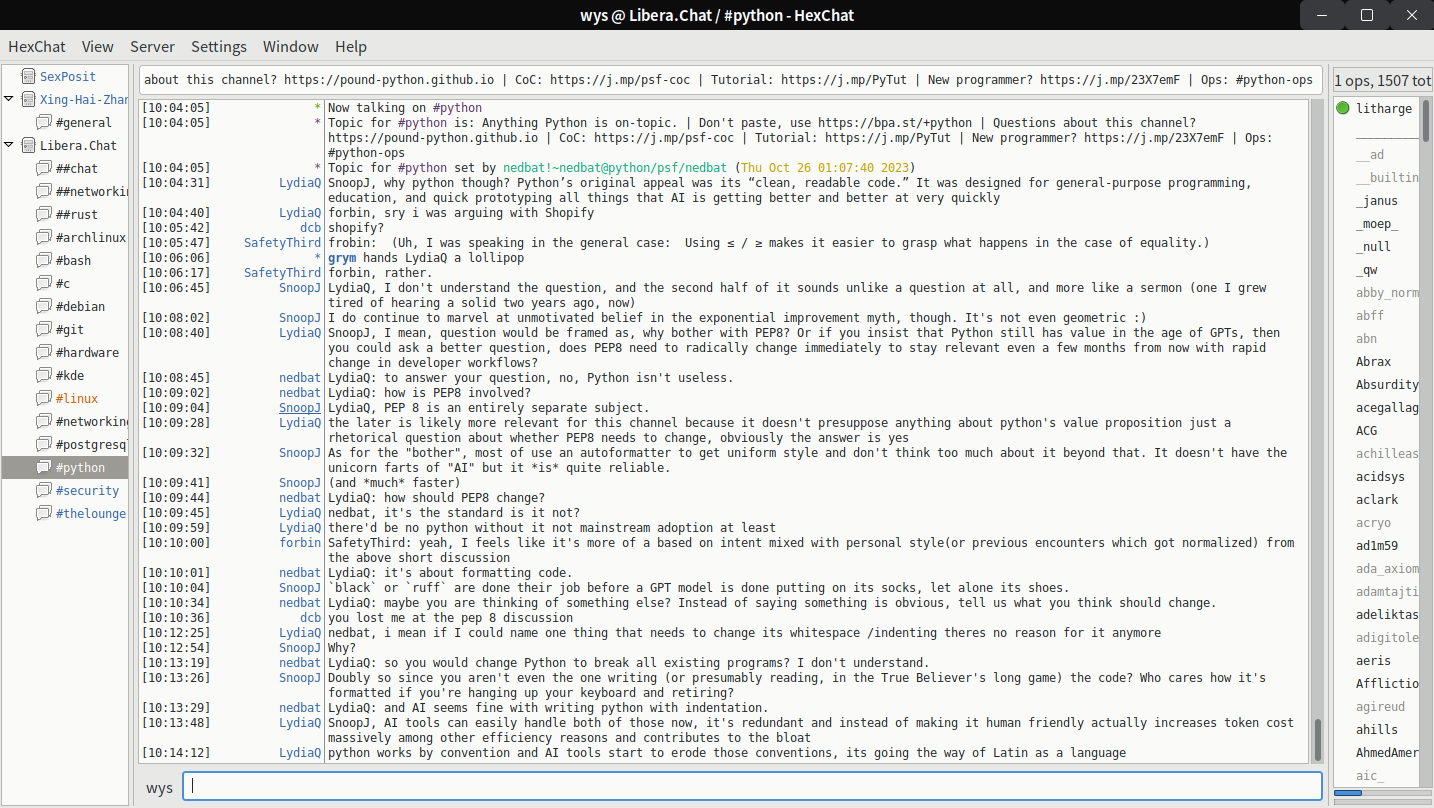Open the Server menu
The height and width of the screenshot is (808, 1434).
click(x=152, y=47)
